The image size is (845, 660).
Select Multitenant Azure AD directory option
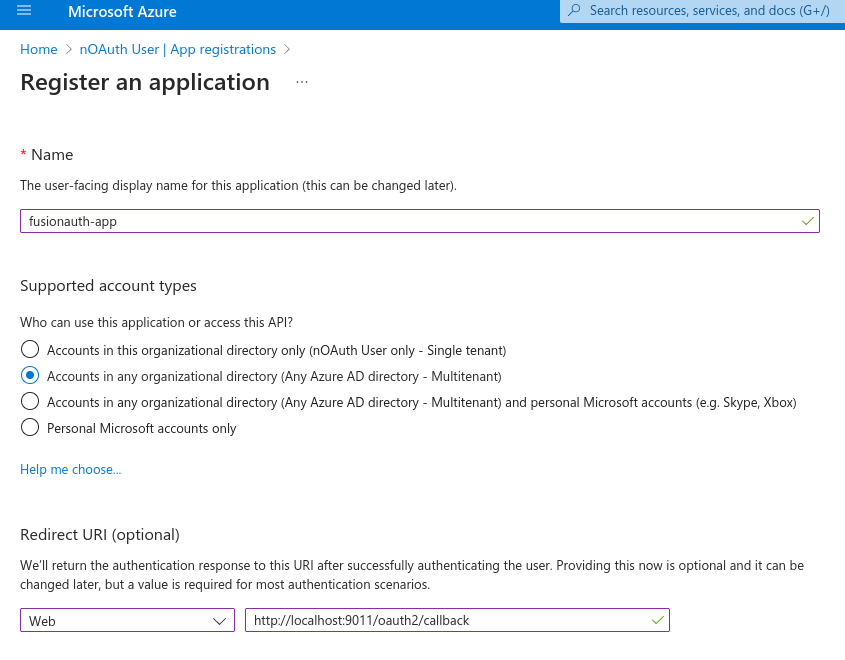(x=30, y=375)
